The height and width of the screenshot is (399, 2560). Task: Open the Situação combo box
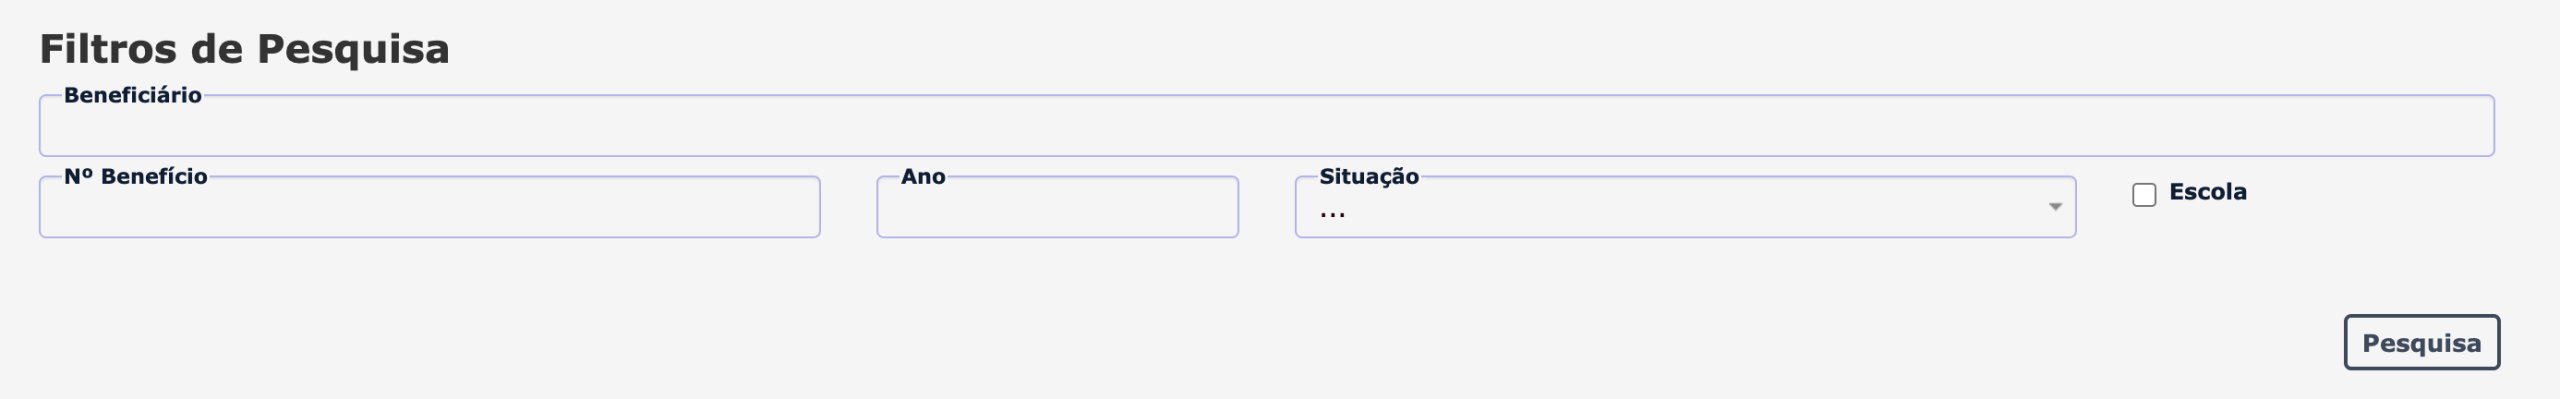tap(1685, 207)
